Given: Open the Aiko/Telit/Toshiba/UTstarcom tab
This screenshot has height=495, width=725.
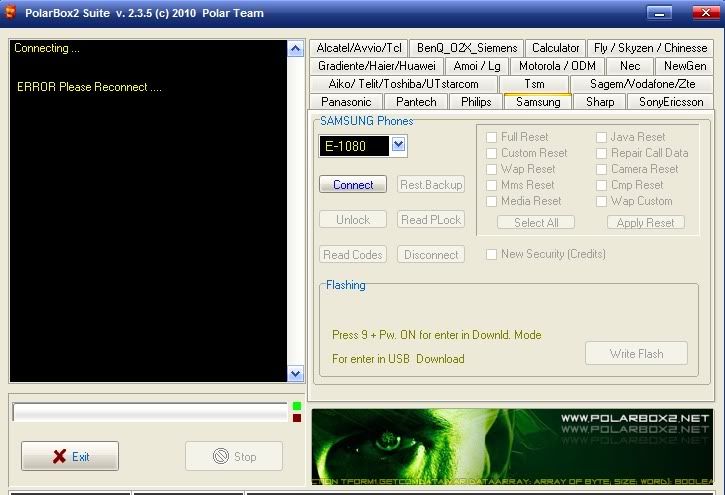Looking at the screenshot, I should coord(403,84).
